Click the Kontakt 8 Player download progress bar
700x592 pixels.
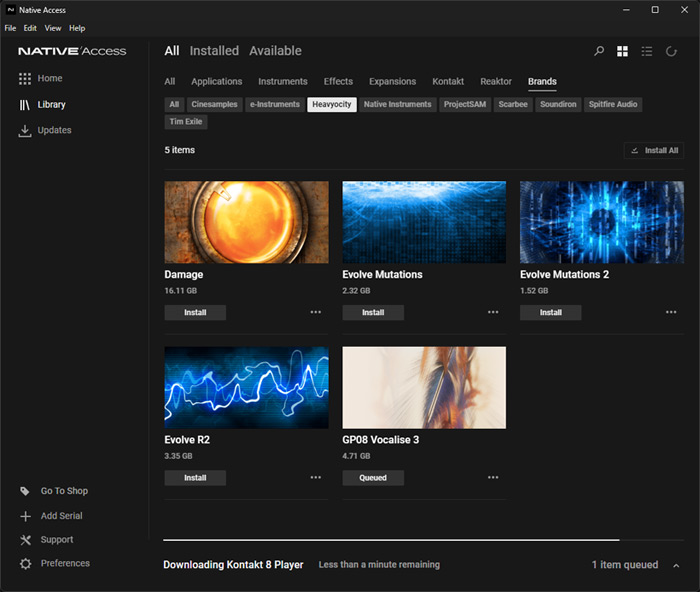391,541
